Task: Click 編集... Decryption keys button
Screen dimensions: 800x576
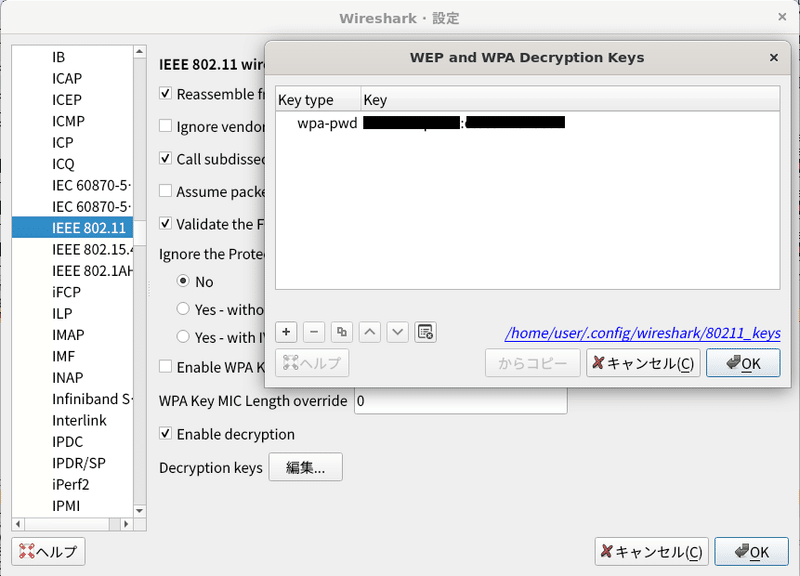Action: point(306,467)
